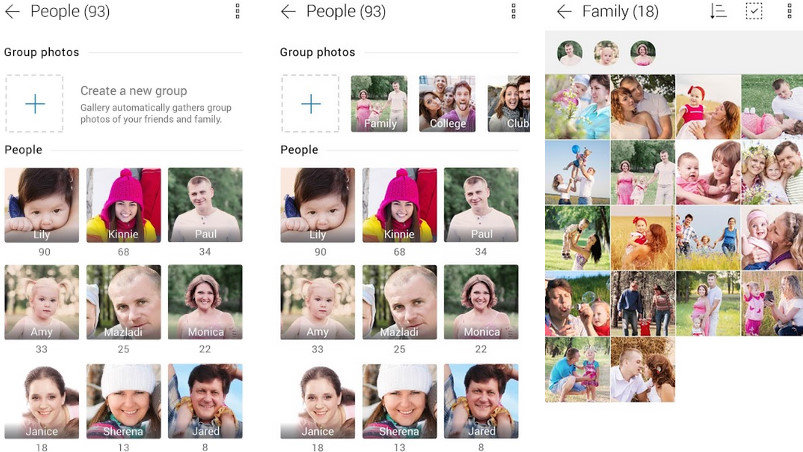
Task: Select first man avatar in Family header
Action: 569,53
